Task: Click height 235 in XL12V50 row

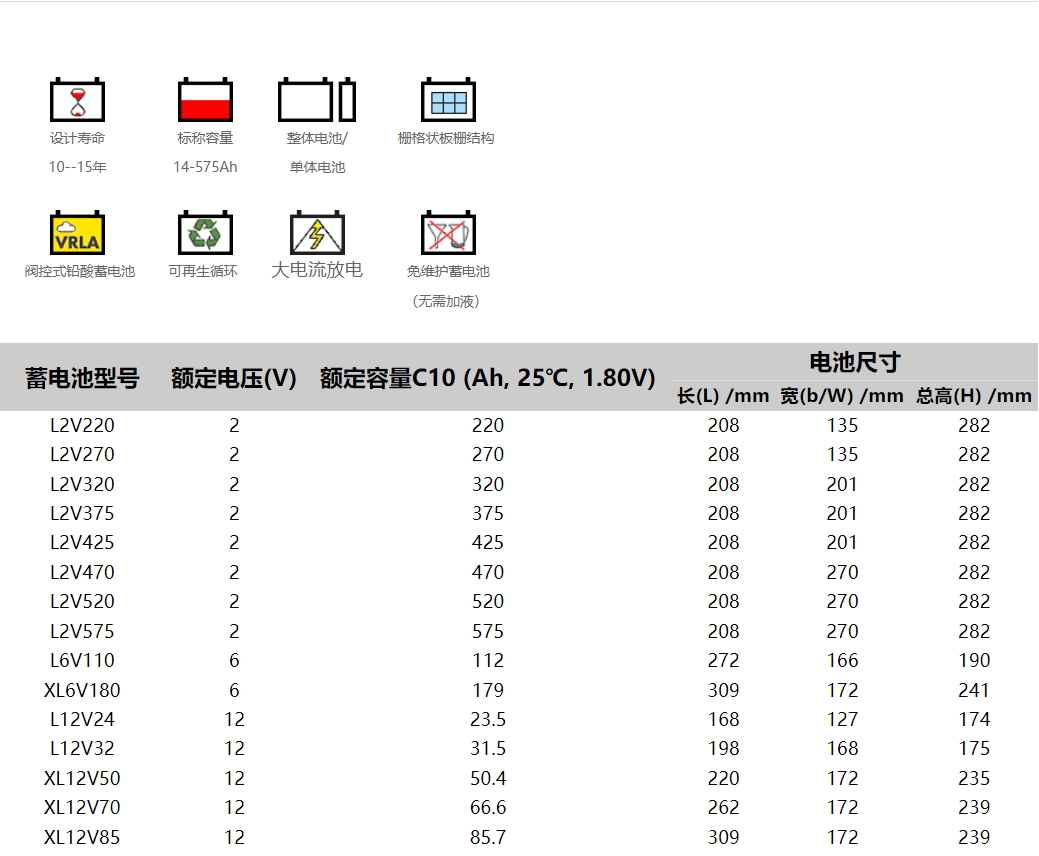Action: point(973,778)
